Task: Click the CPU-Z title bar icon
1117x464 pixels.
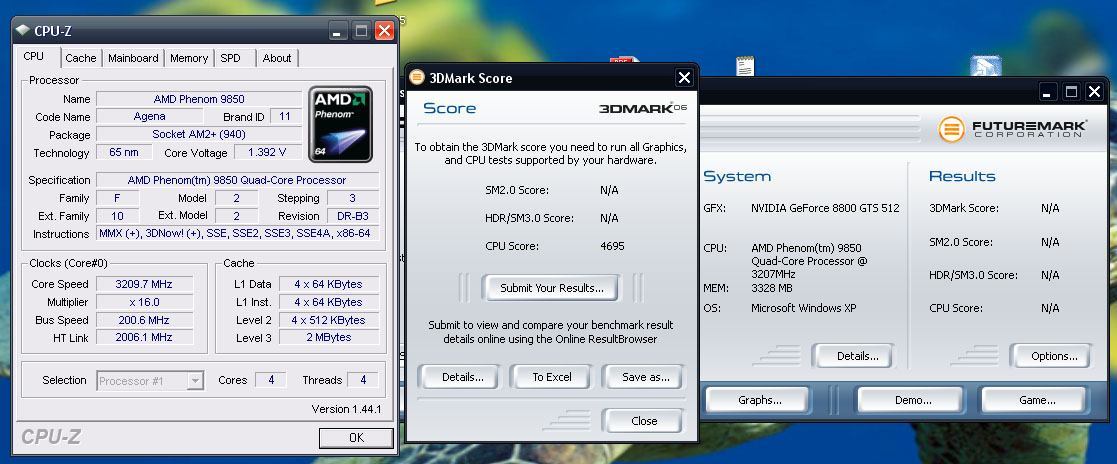Action: 23,31
